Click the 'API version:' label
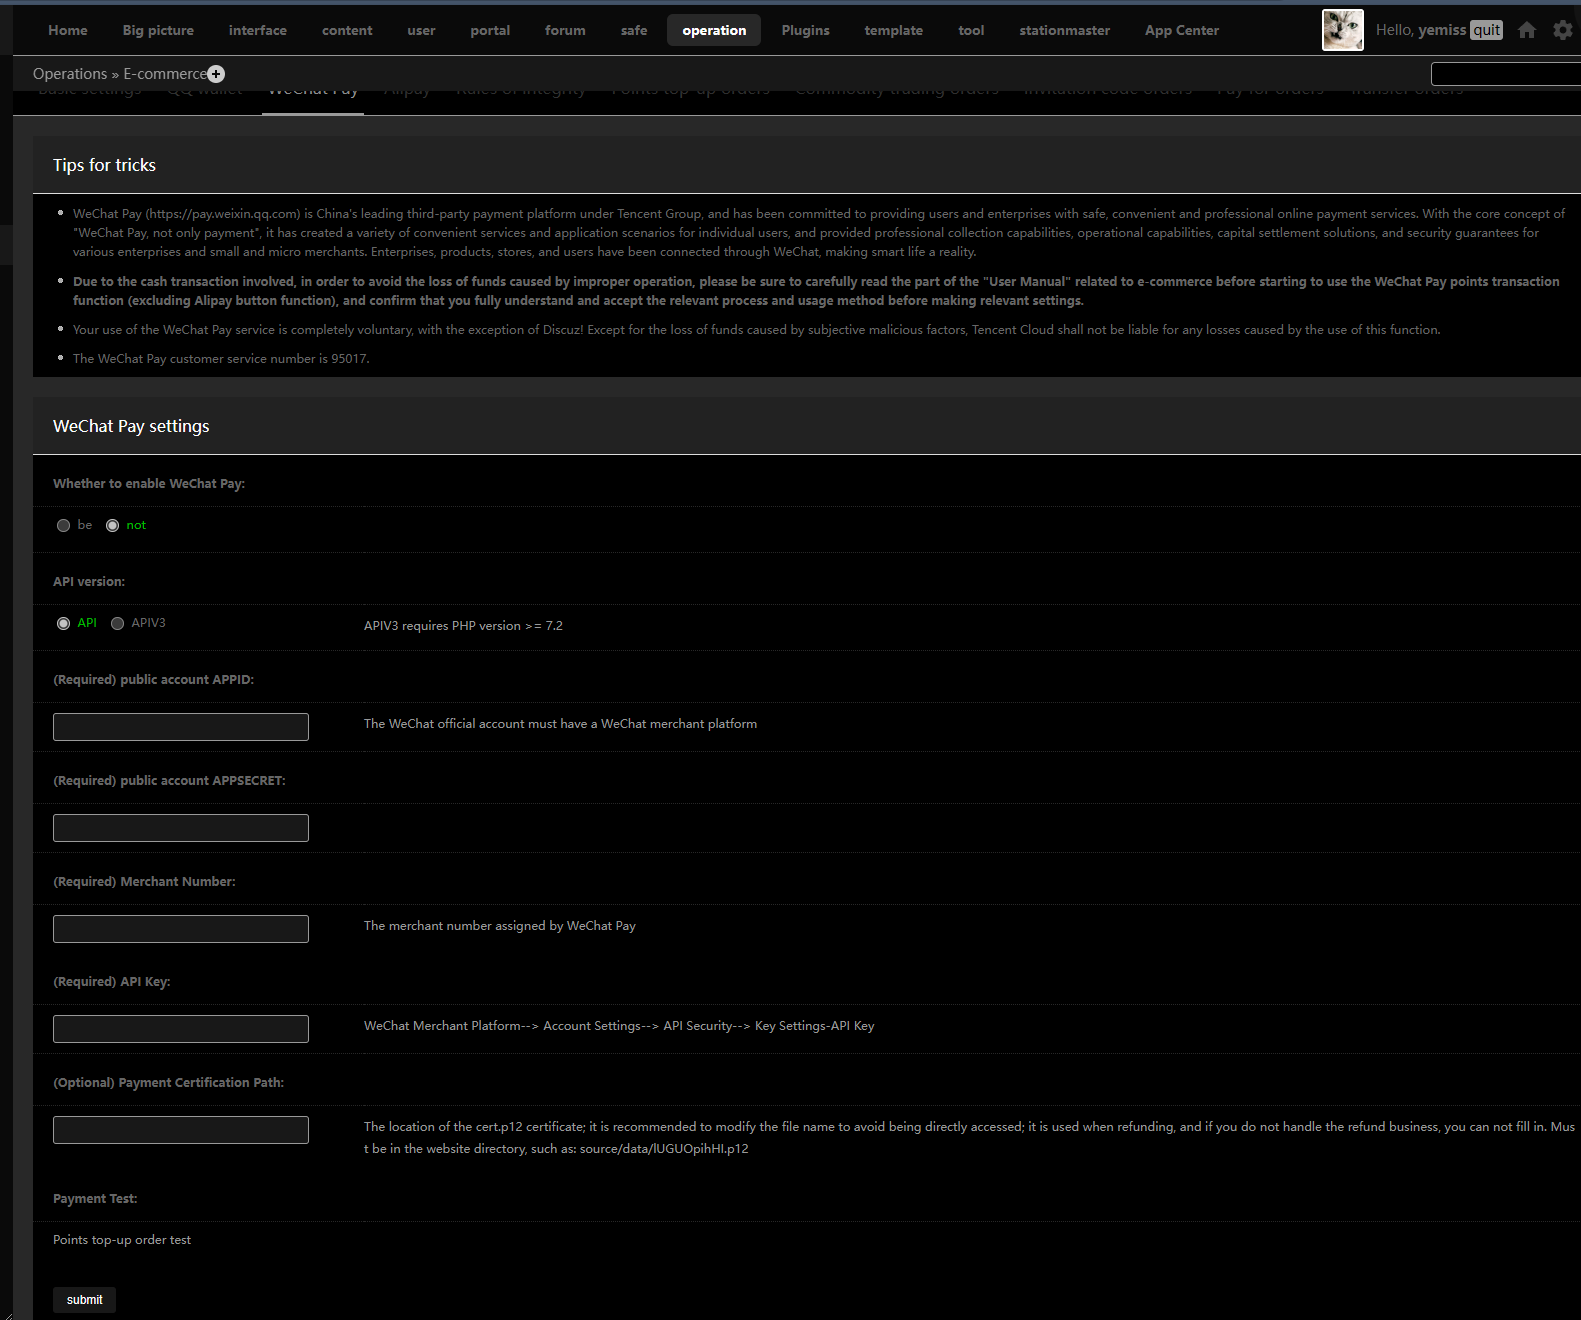This screenshot has height=1320, width=1581. click(89, 582)
